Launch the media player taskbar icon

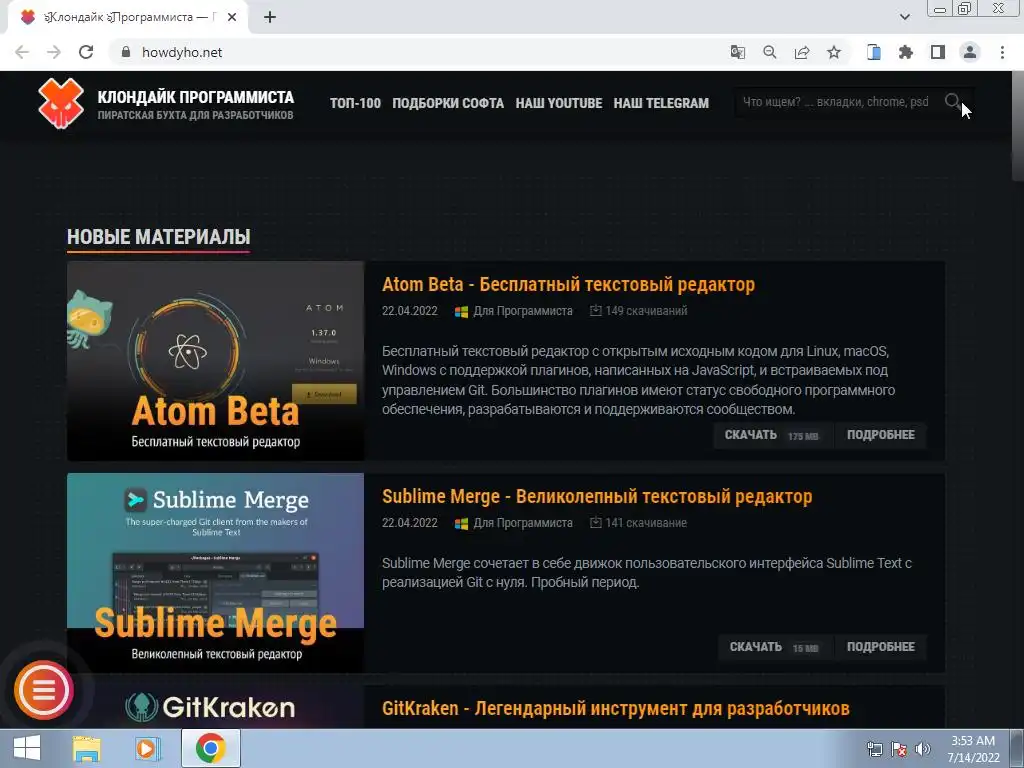coord(148,748)
